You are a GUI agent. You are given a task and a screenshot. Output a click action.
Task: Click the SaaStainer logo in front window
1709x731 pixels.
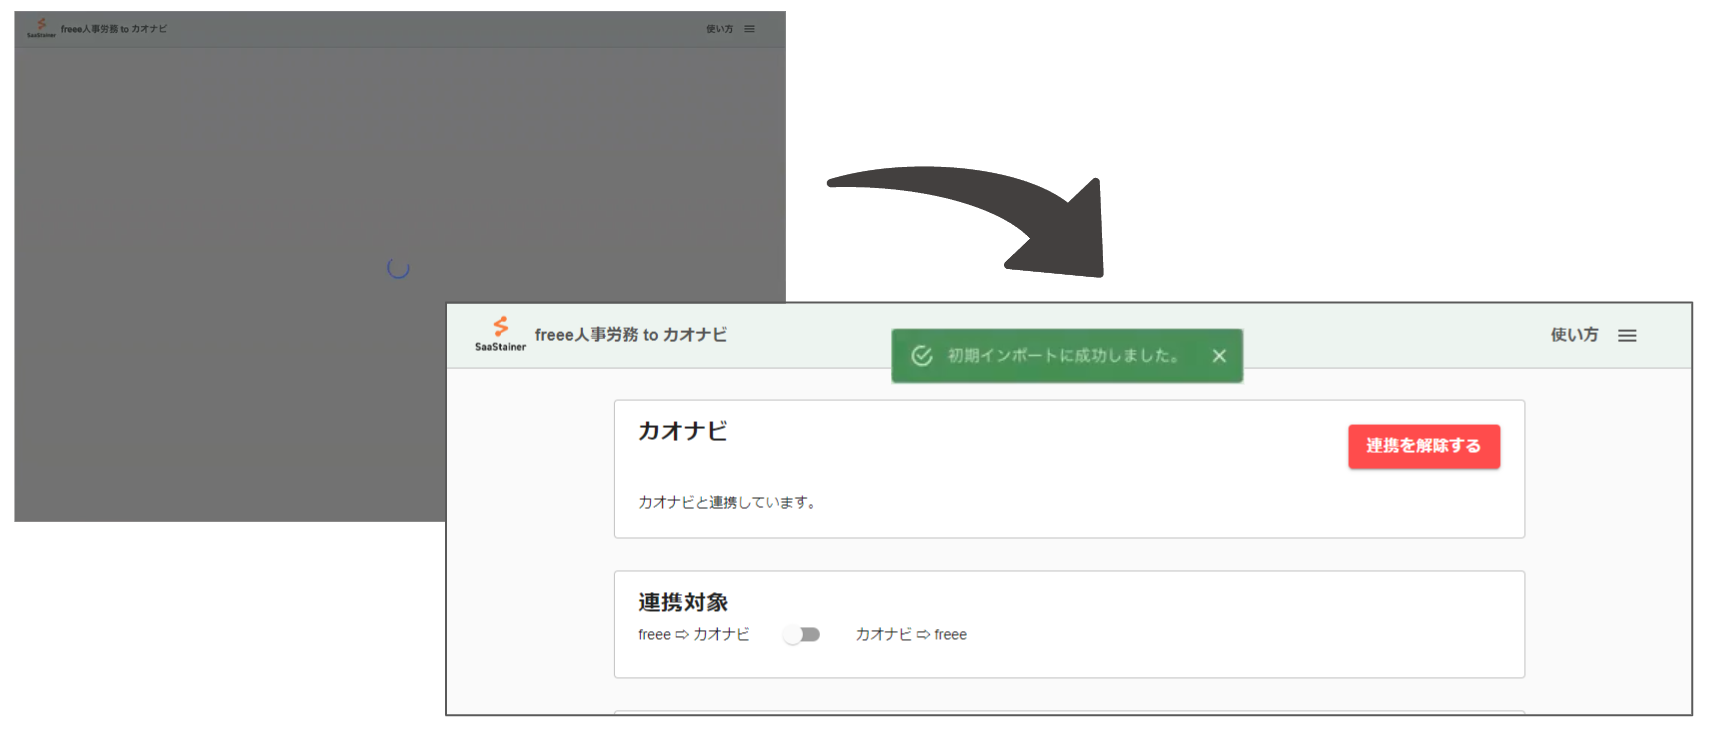[x=500, y=334]
